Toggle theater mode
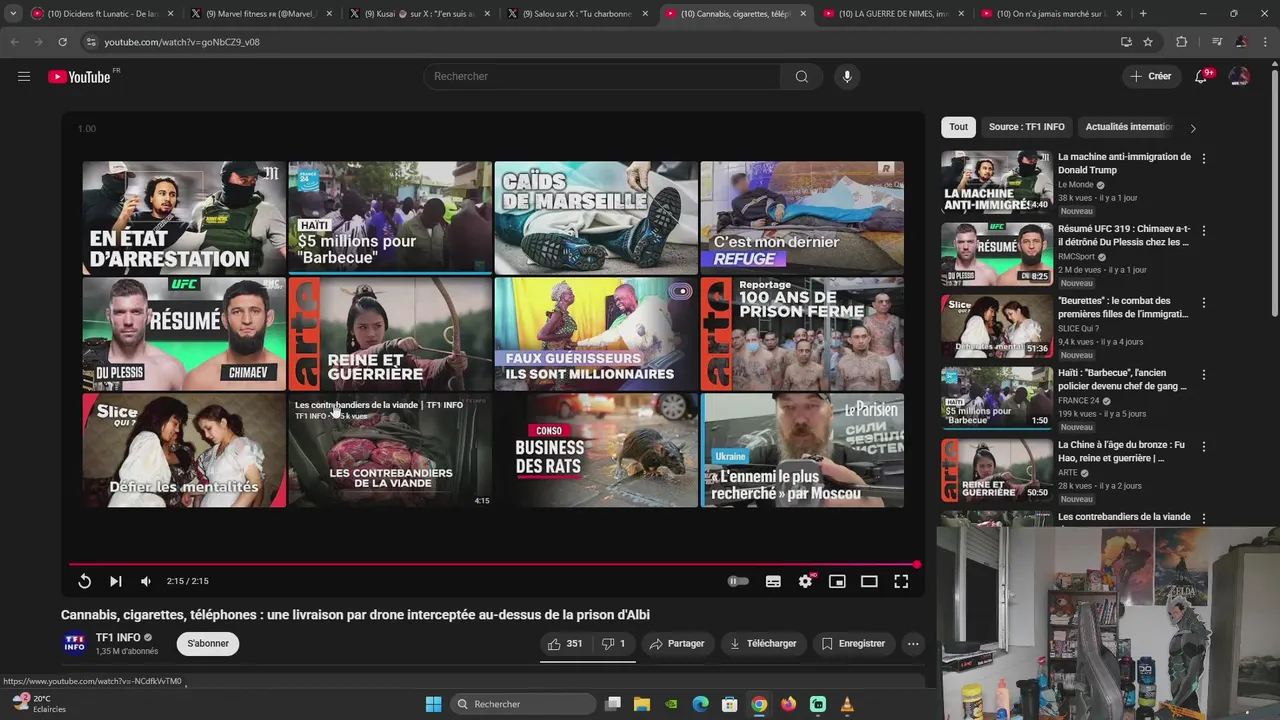The width and height of the screenshot is (1280, 720). coord(869,581)
